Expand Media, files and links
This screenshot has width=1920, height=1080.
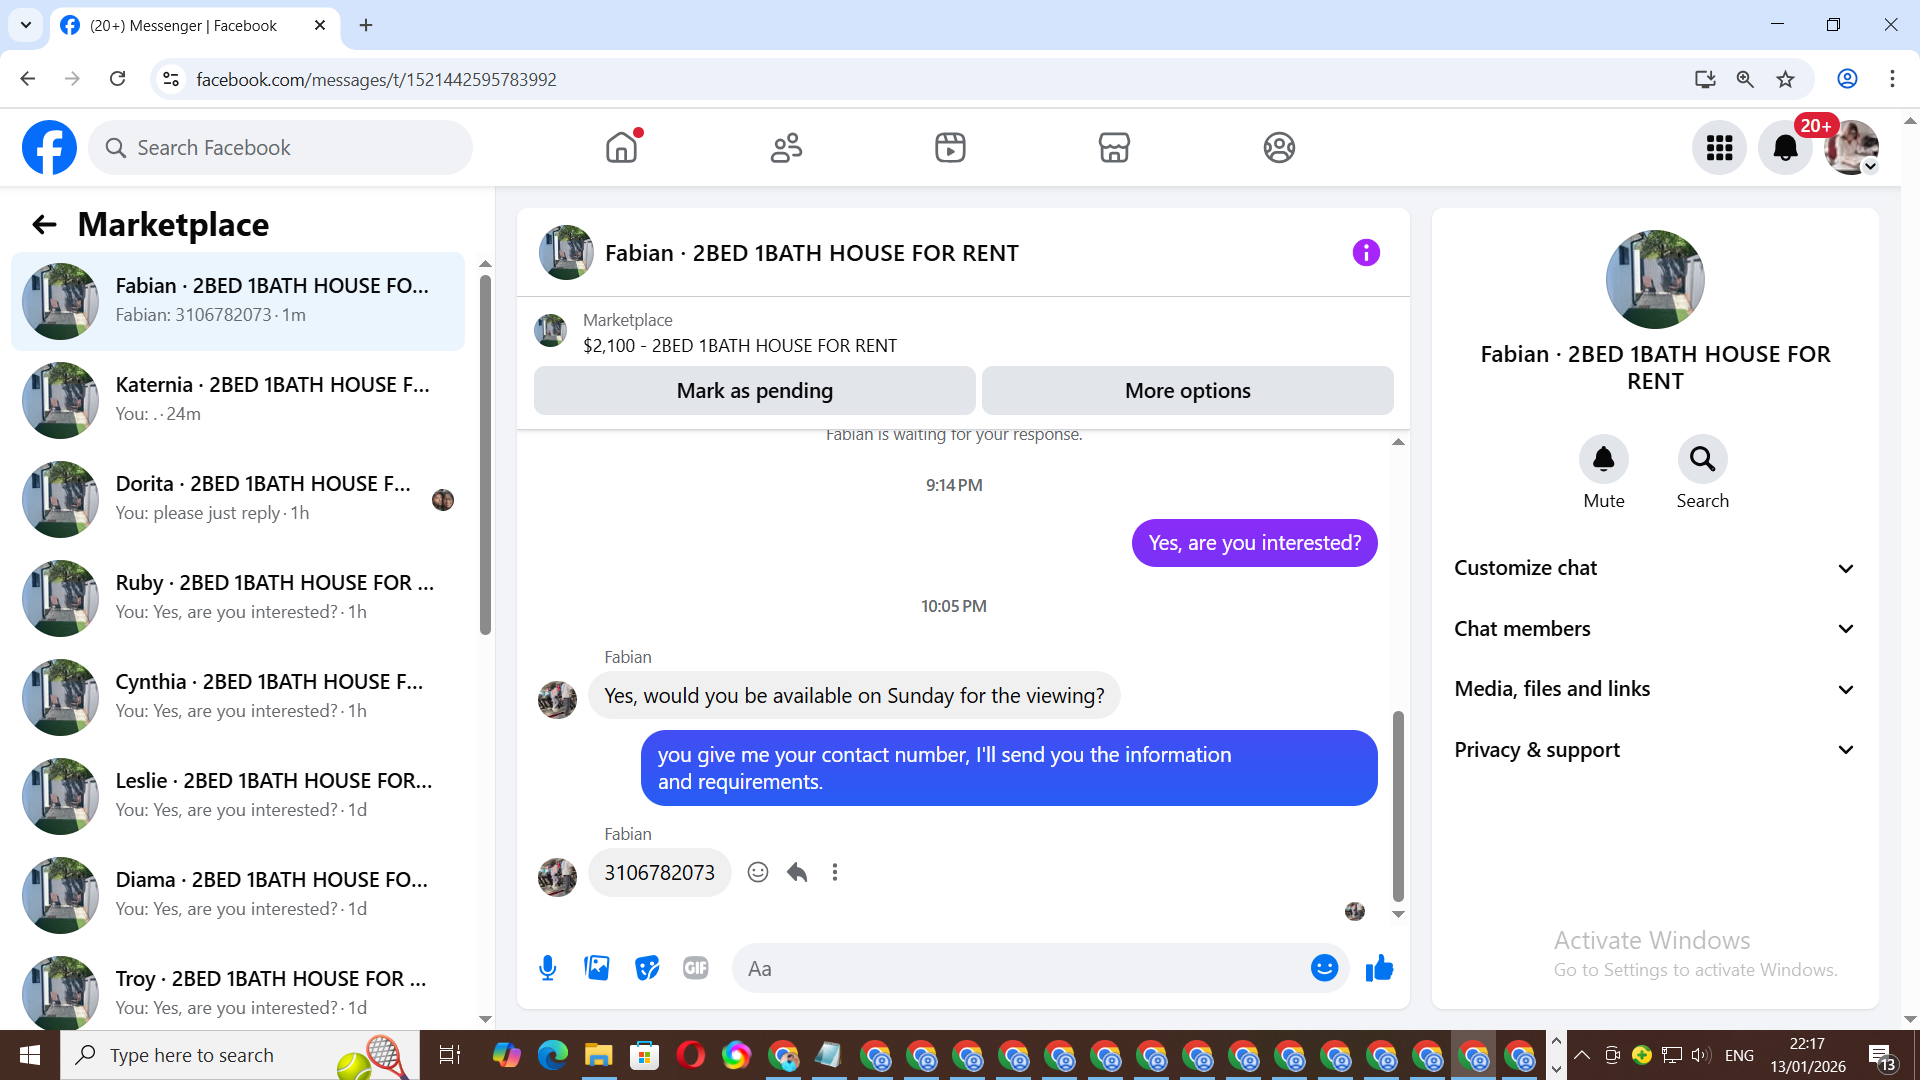coord(1654,689)
